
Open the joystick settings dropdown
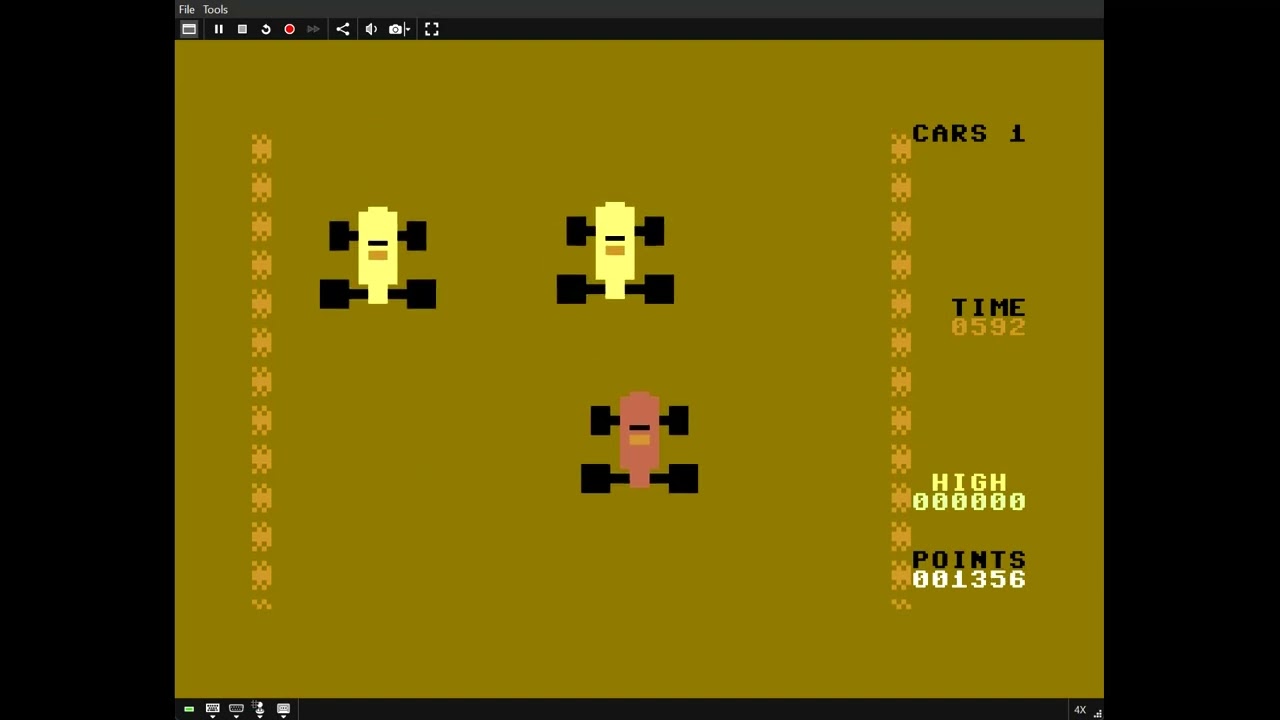(x=259, y=710)
